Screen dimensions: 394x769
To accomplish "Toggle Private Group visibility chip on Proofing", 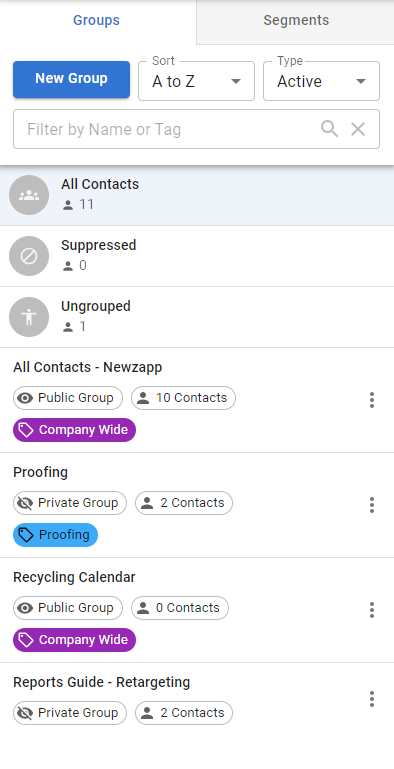I will click(70, 503).
